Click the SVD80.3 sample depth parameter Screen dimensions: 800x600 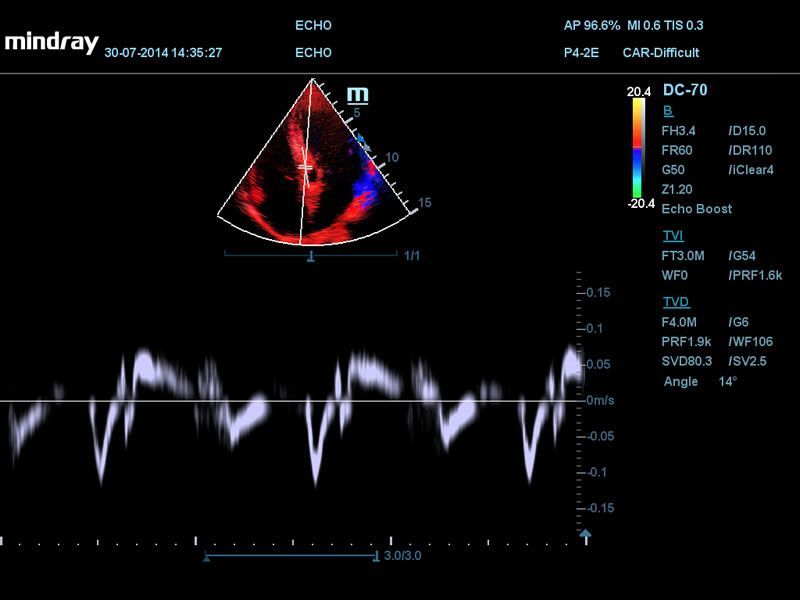[687, 361]
